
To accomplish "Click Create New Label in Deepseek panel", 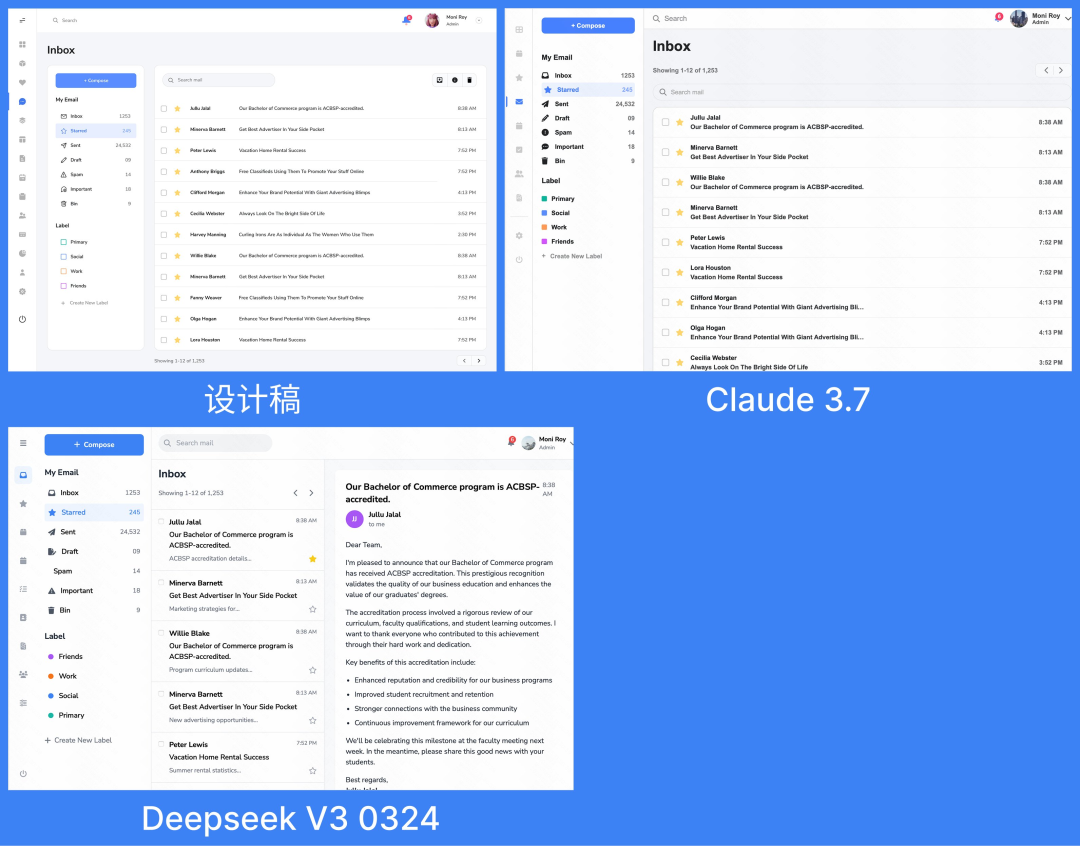I will [79, 740].
